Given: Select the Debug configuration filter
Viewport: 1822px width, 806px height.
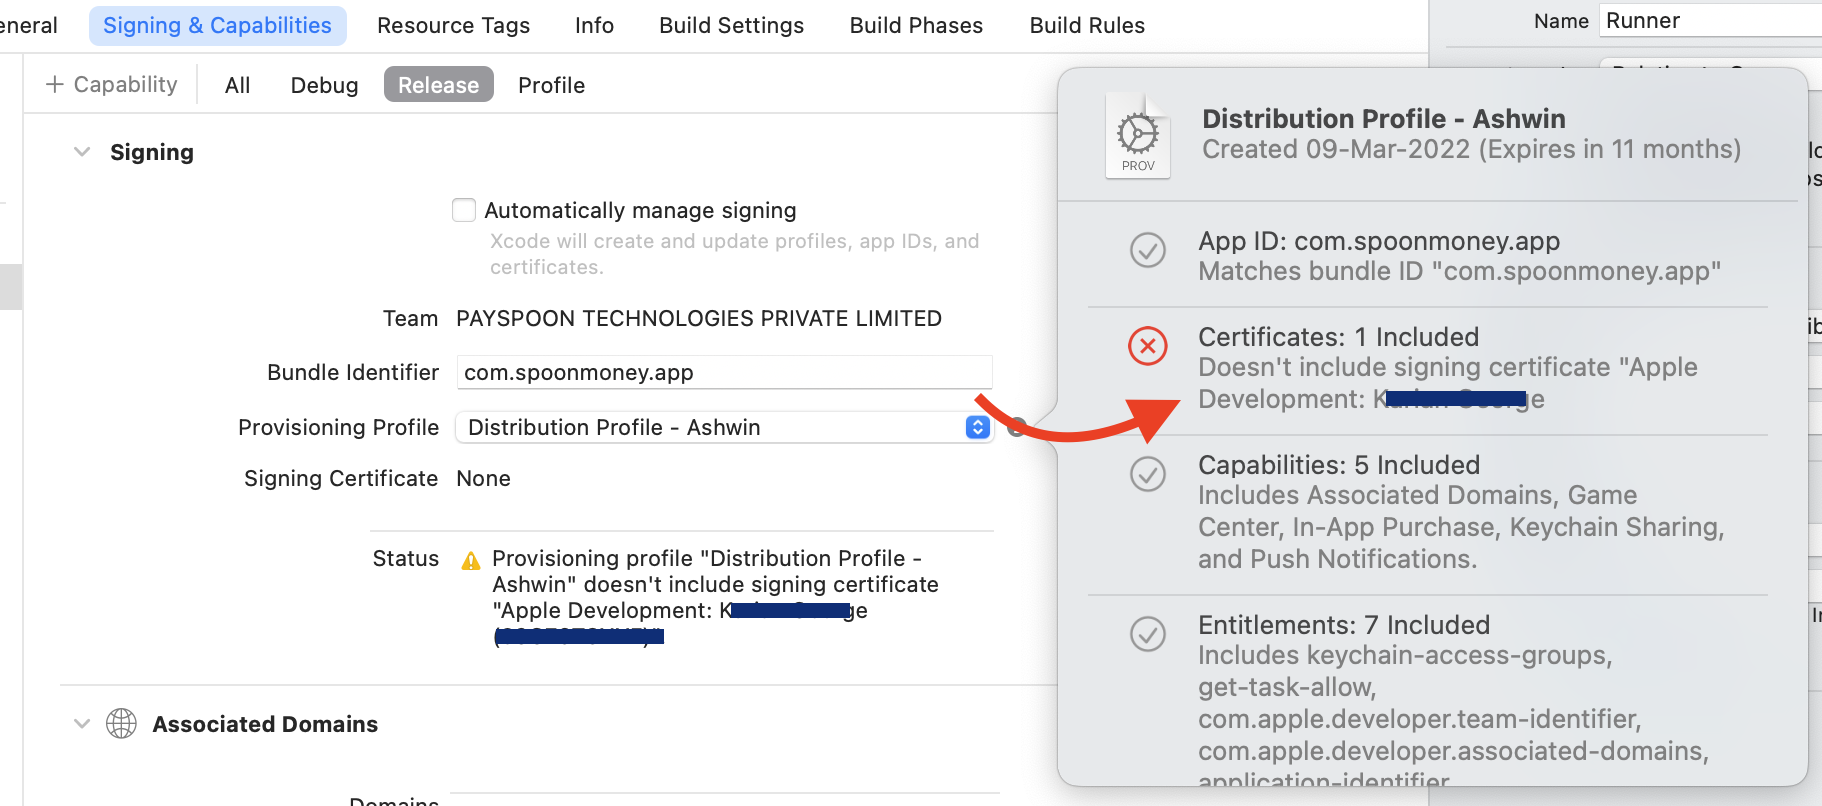Looking at the screenshot, I should click(x=324, y=85).
